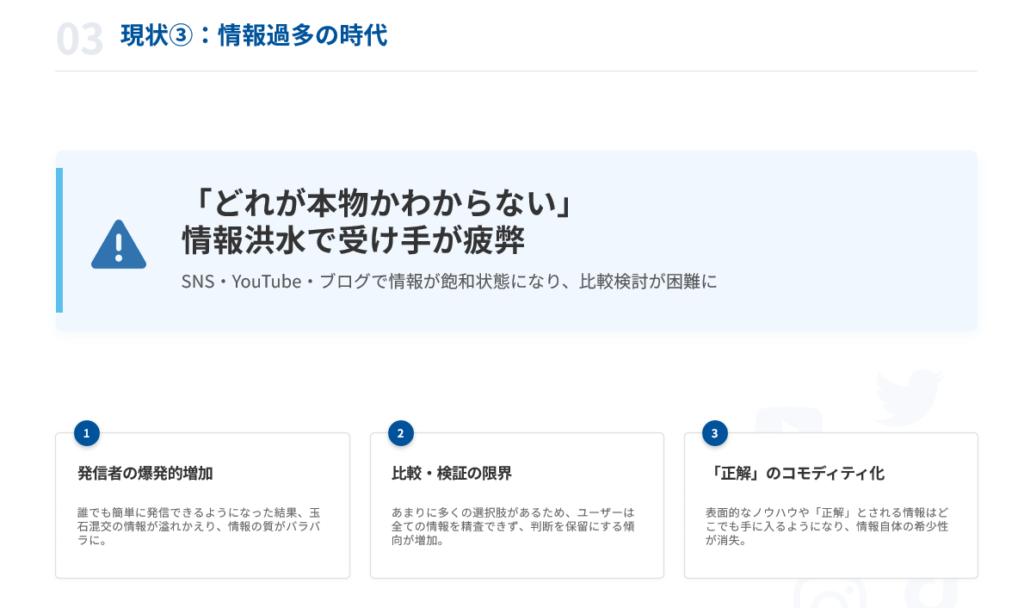The width and height of the screenshot is (1024, 608).
Task: Click the faint Instagram logo at bottom
Action: pyautogui.click(x=828, y=594)
